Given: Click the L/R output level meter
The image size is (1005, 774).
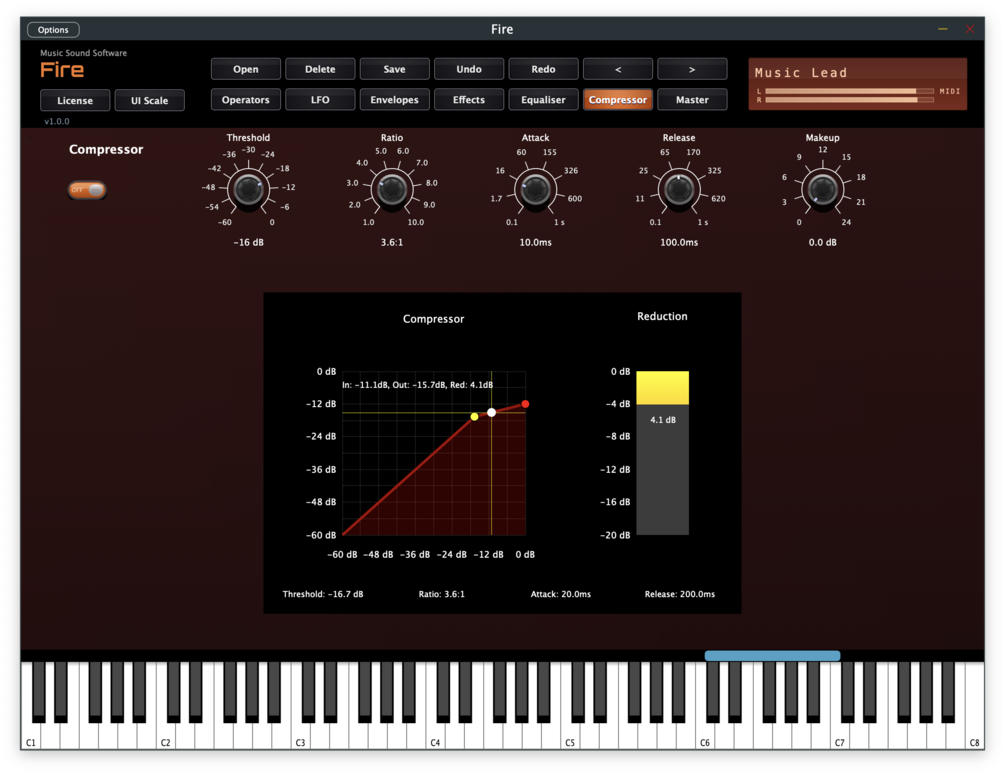Looking at the screenshot, I should (849, 95).
